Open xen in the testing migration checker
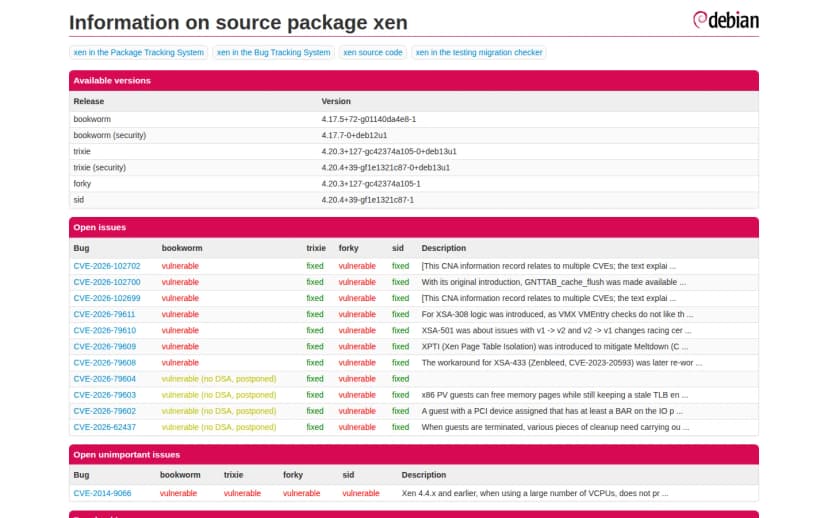Screen dimensions: 828x518 479,52
